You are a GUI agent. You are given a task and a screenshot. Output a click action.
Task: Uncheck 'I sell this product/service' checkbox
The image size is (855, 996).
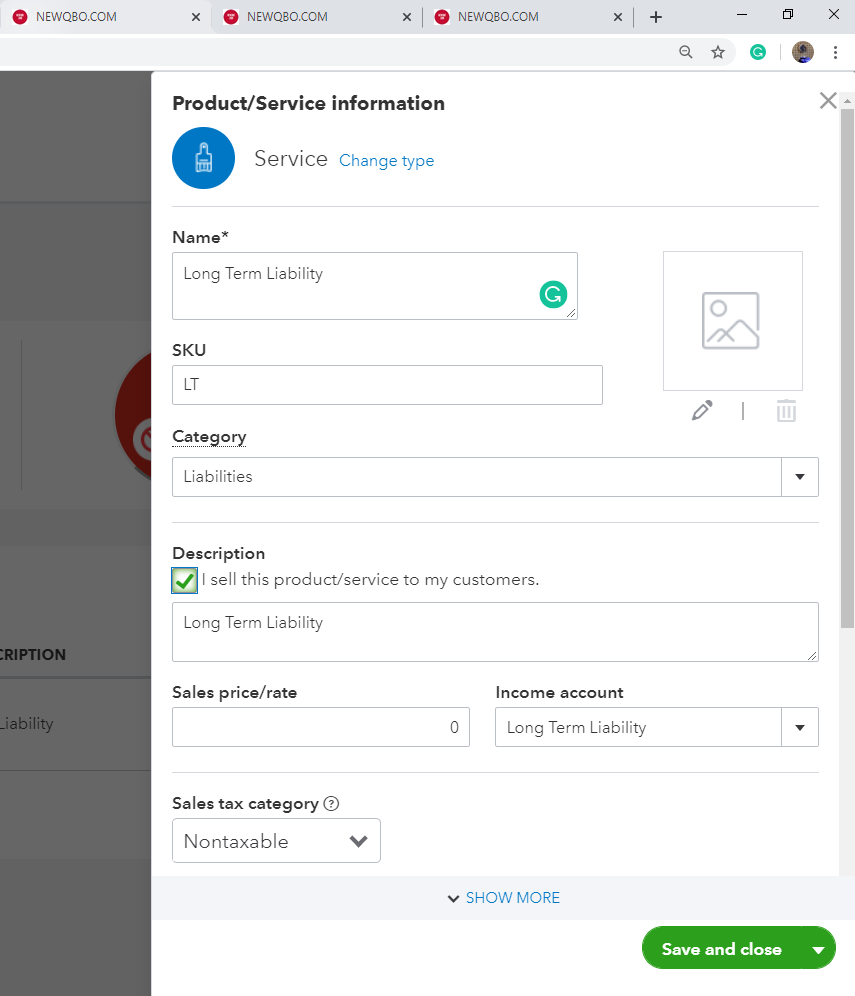[184, 580]
